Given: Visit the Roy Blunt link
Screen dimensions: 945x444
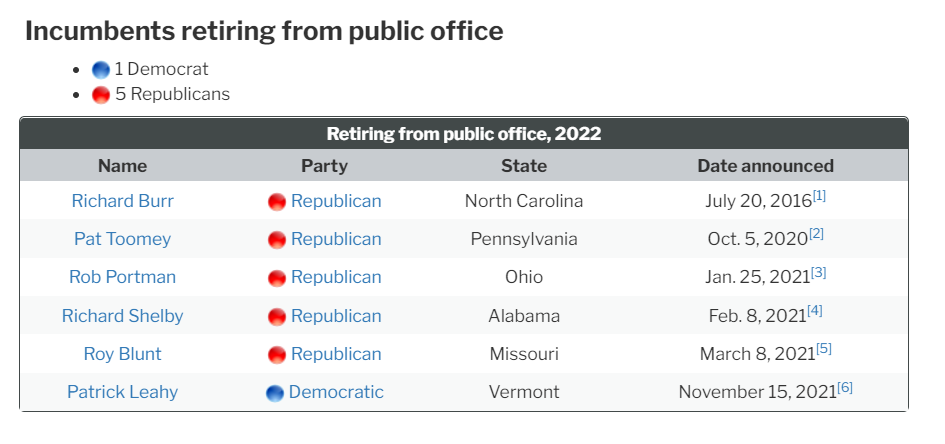Looking at the screenshot, I should 122,353.
